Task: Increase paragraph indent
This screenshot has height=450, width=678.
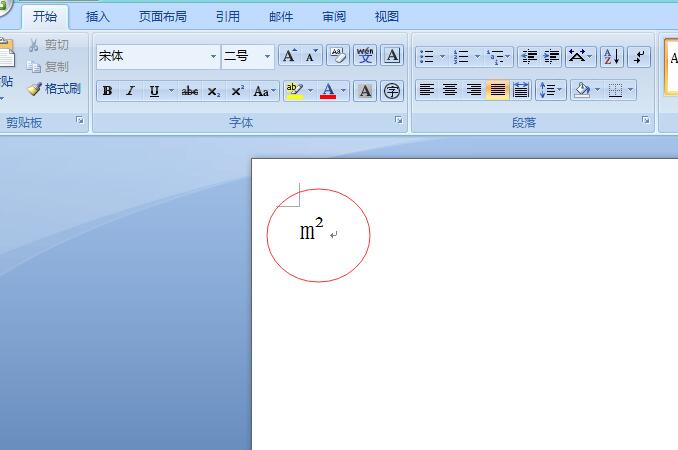Action: point(551,57)
